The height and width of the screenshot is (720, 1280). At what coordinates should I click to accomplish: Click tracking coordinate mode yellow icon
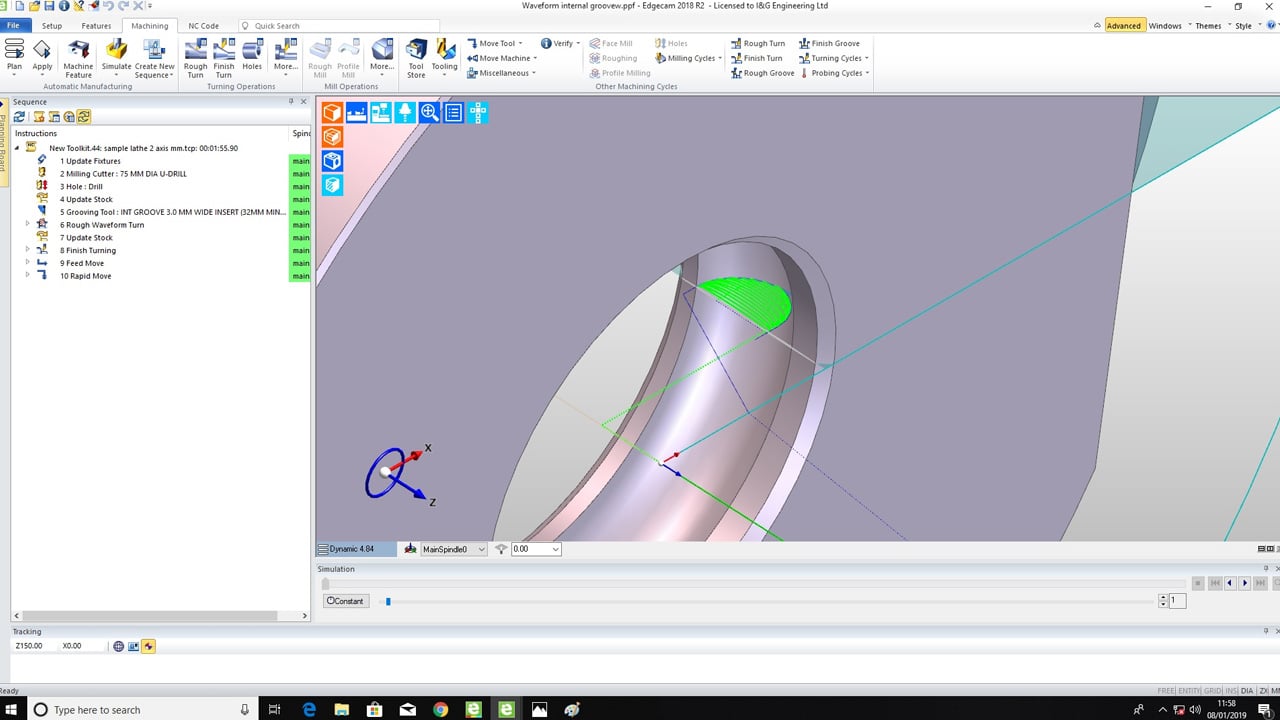(148, 646)
